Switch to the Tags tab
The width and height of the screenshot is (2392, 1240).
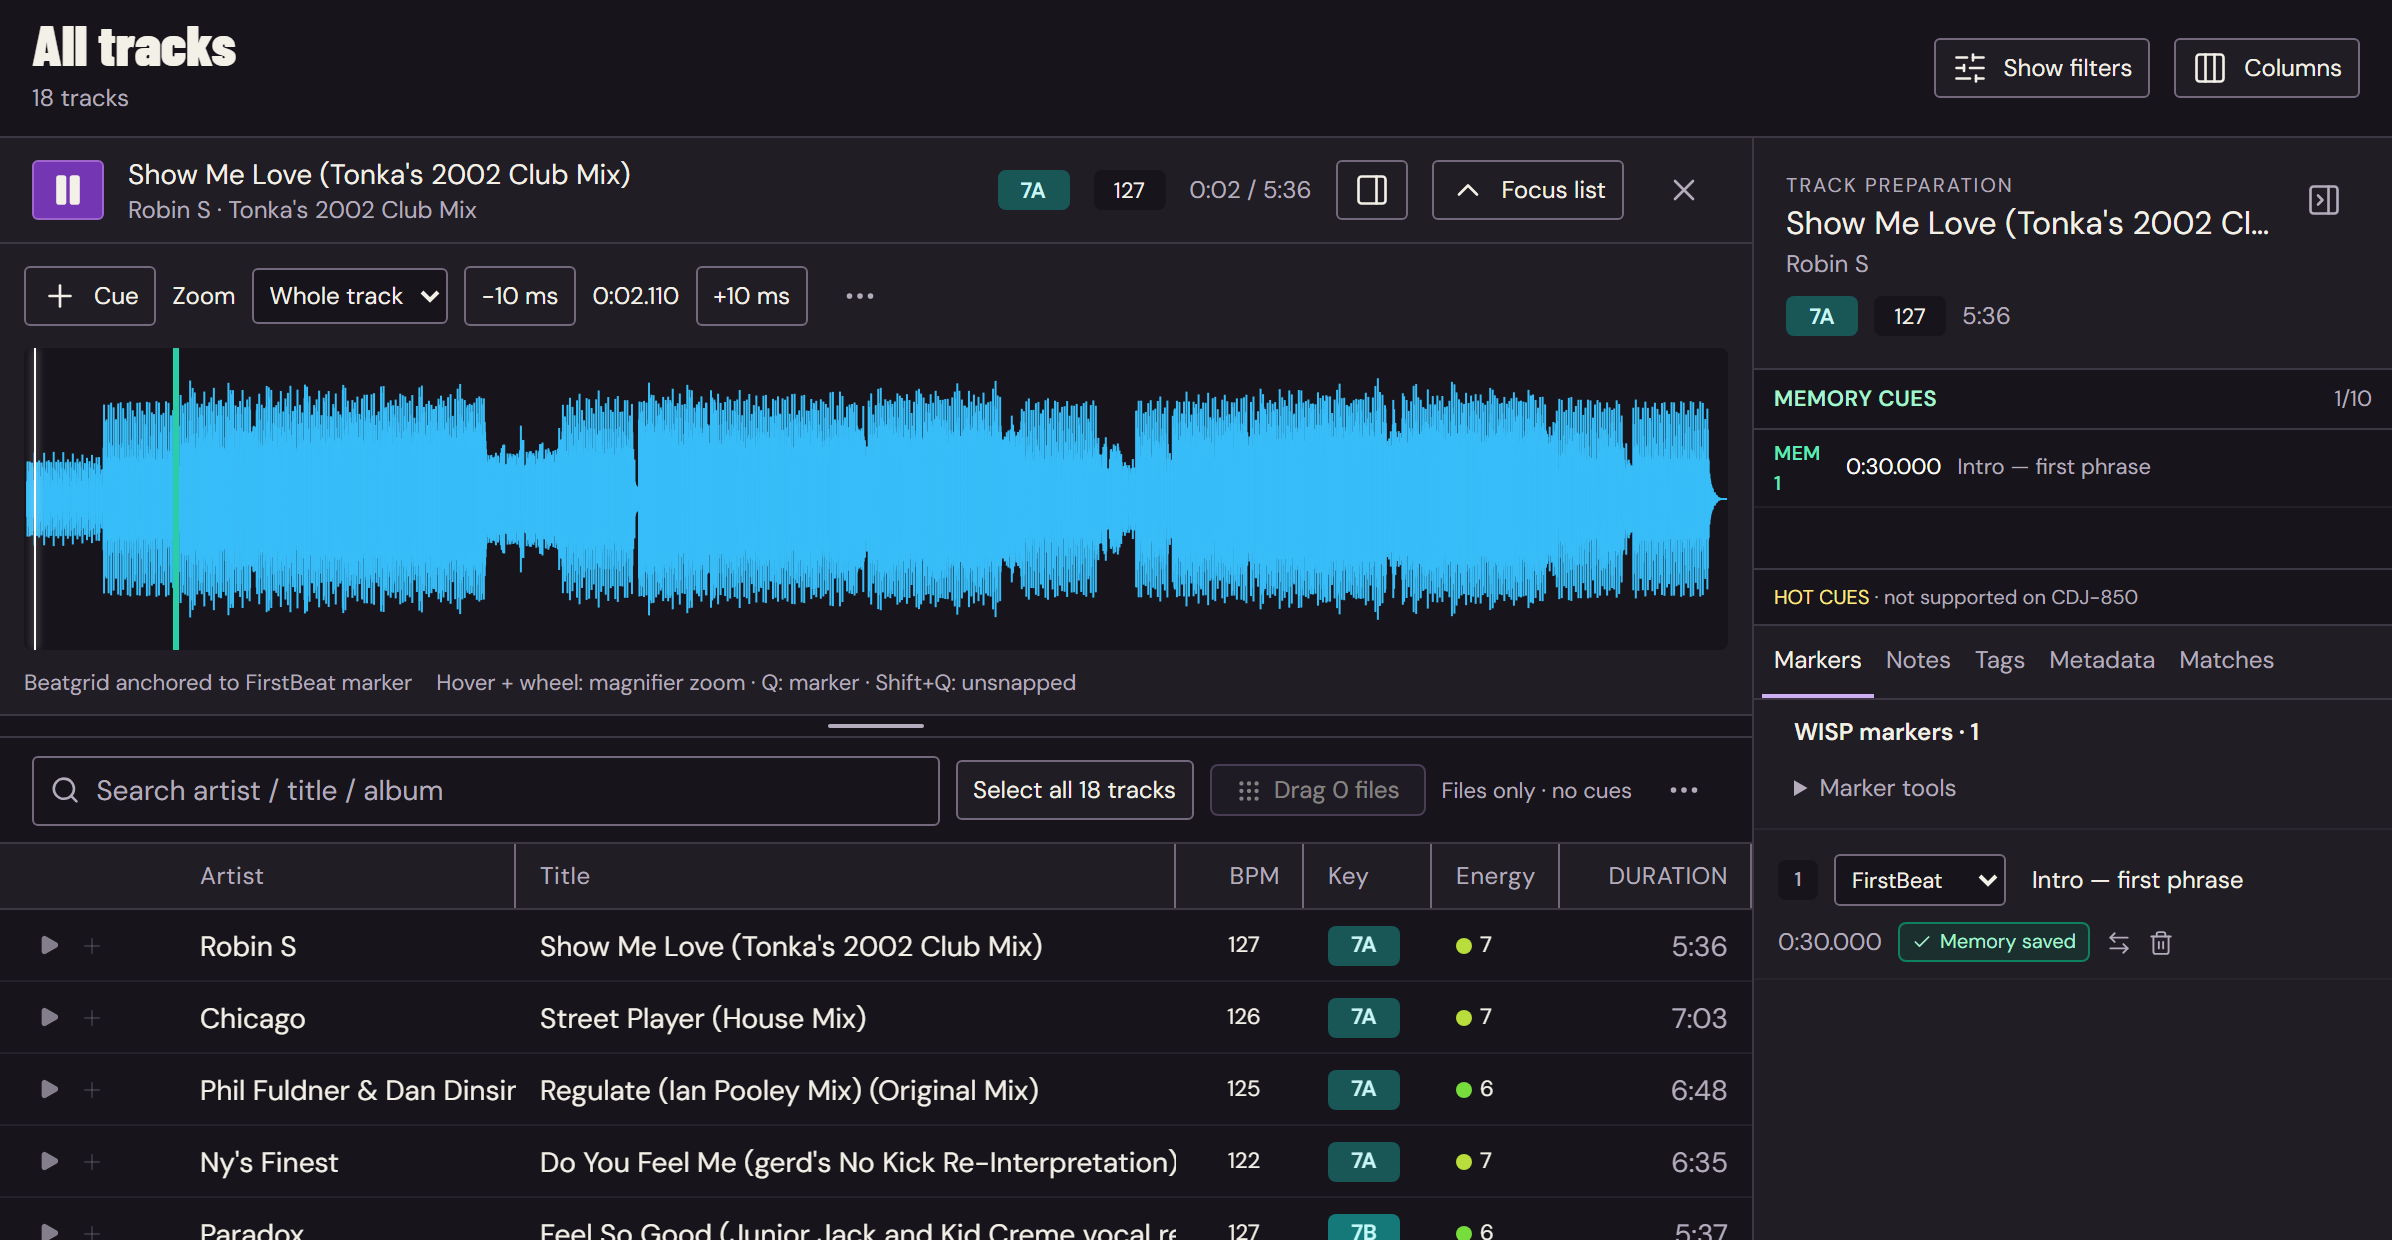tap(1999, 660)
